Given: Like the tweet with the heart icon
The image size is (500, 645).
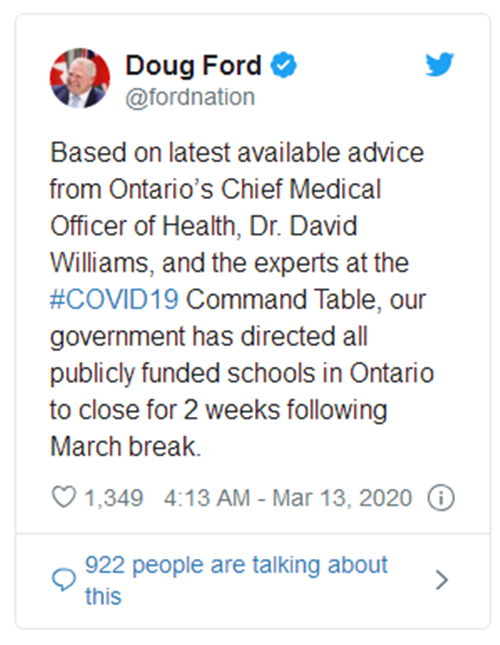Looking at the screenshot, I should tap(64, 497).
